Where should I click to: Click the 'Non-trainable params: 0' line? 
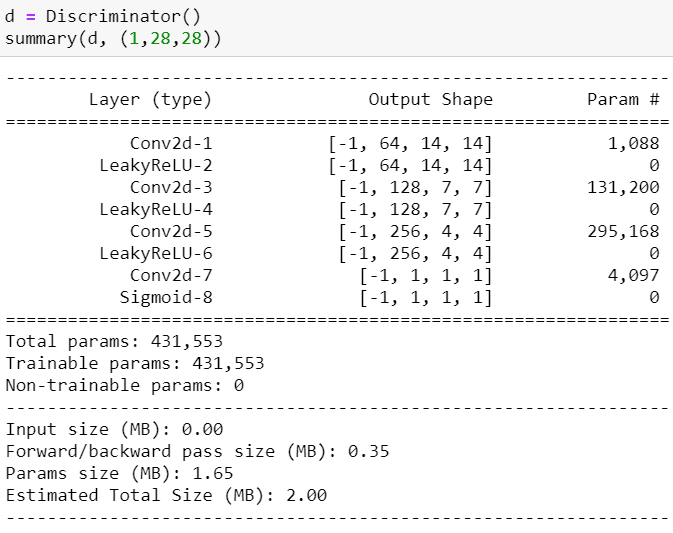coord(124,385)
